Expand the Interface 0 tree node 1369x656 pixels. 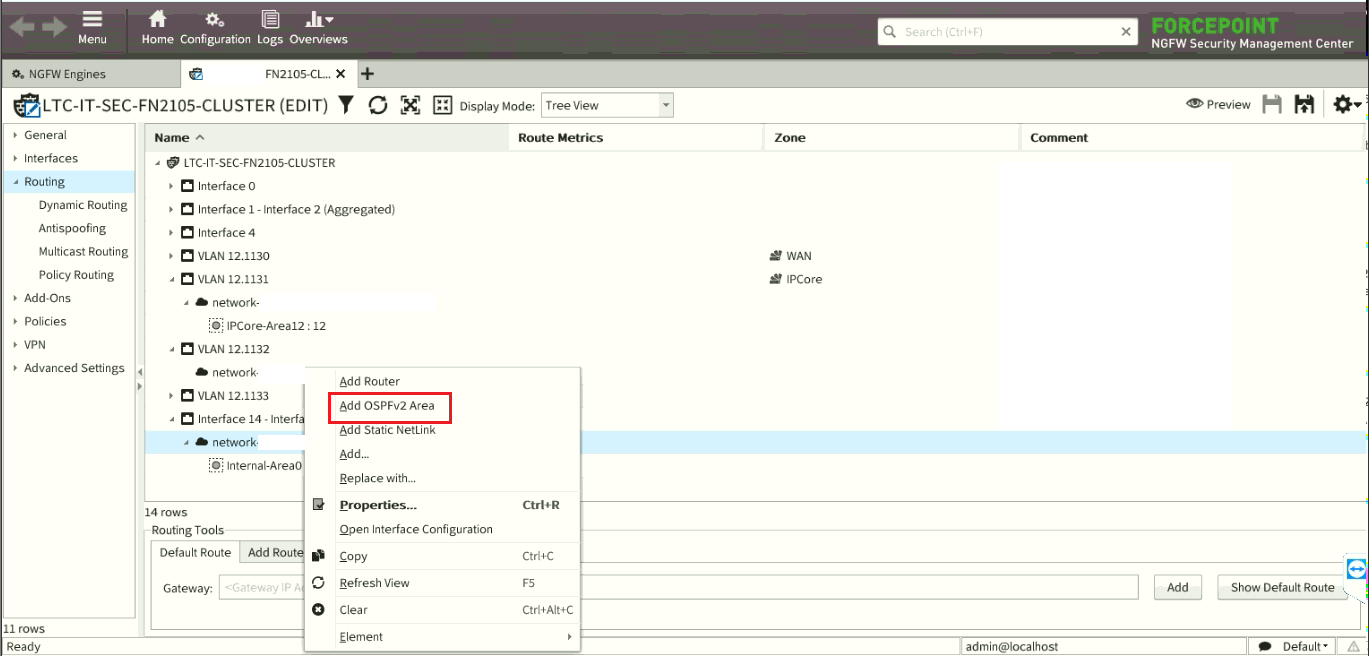click(171, 186)
